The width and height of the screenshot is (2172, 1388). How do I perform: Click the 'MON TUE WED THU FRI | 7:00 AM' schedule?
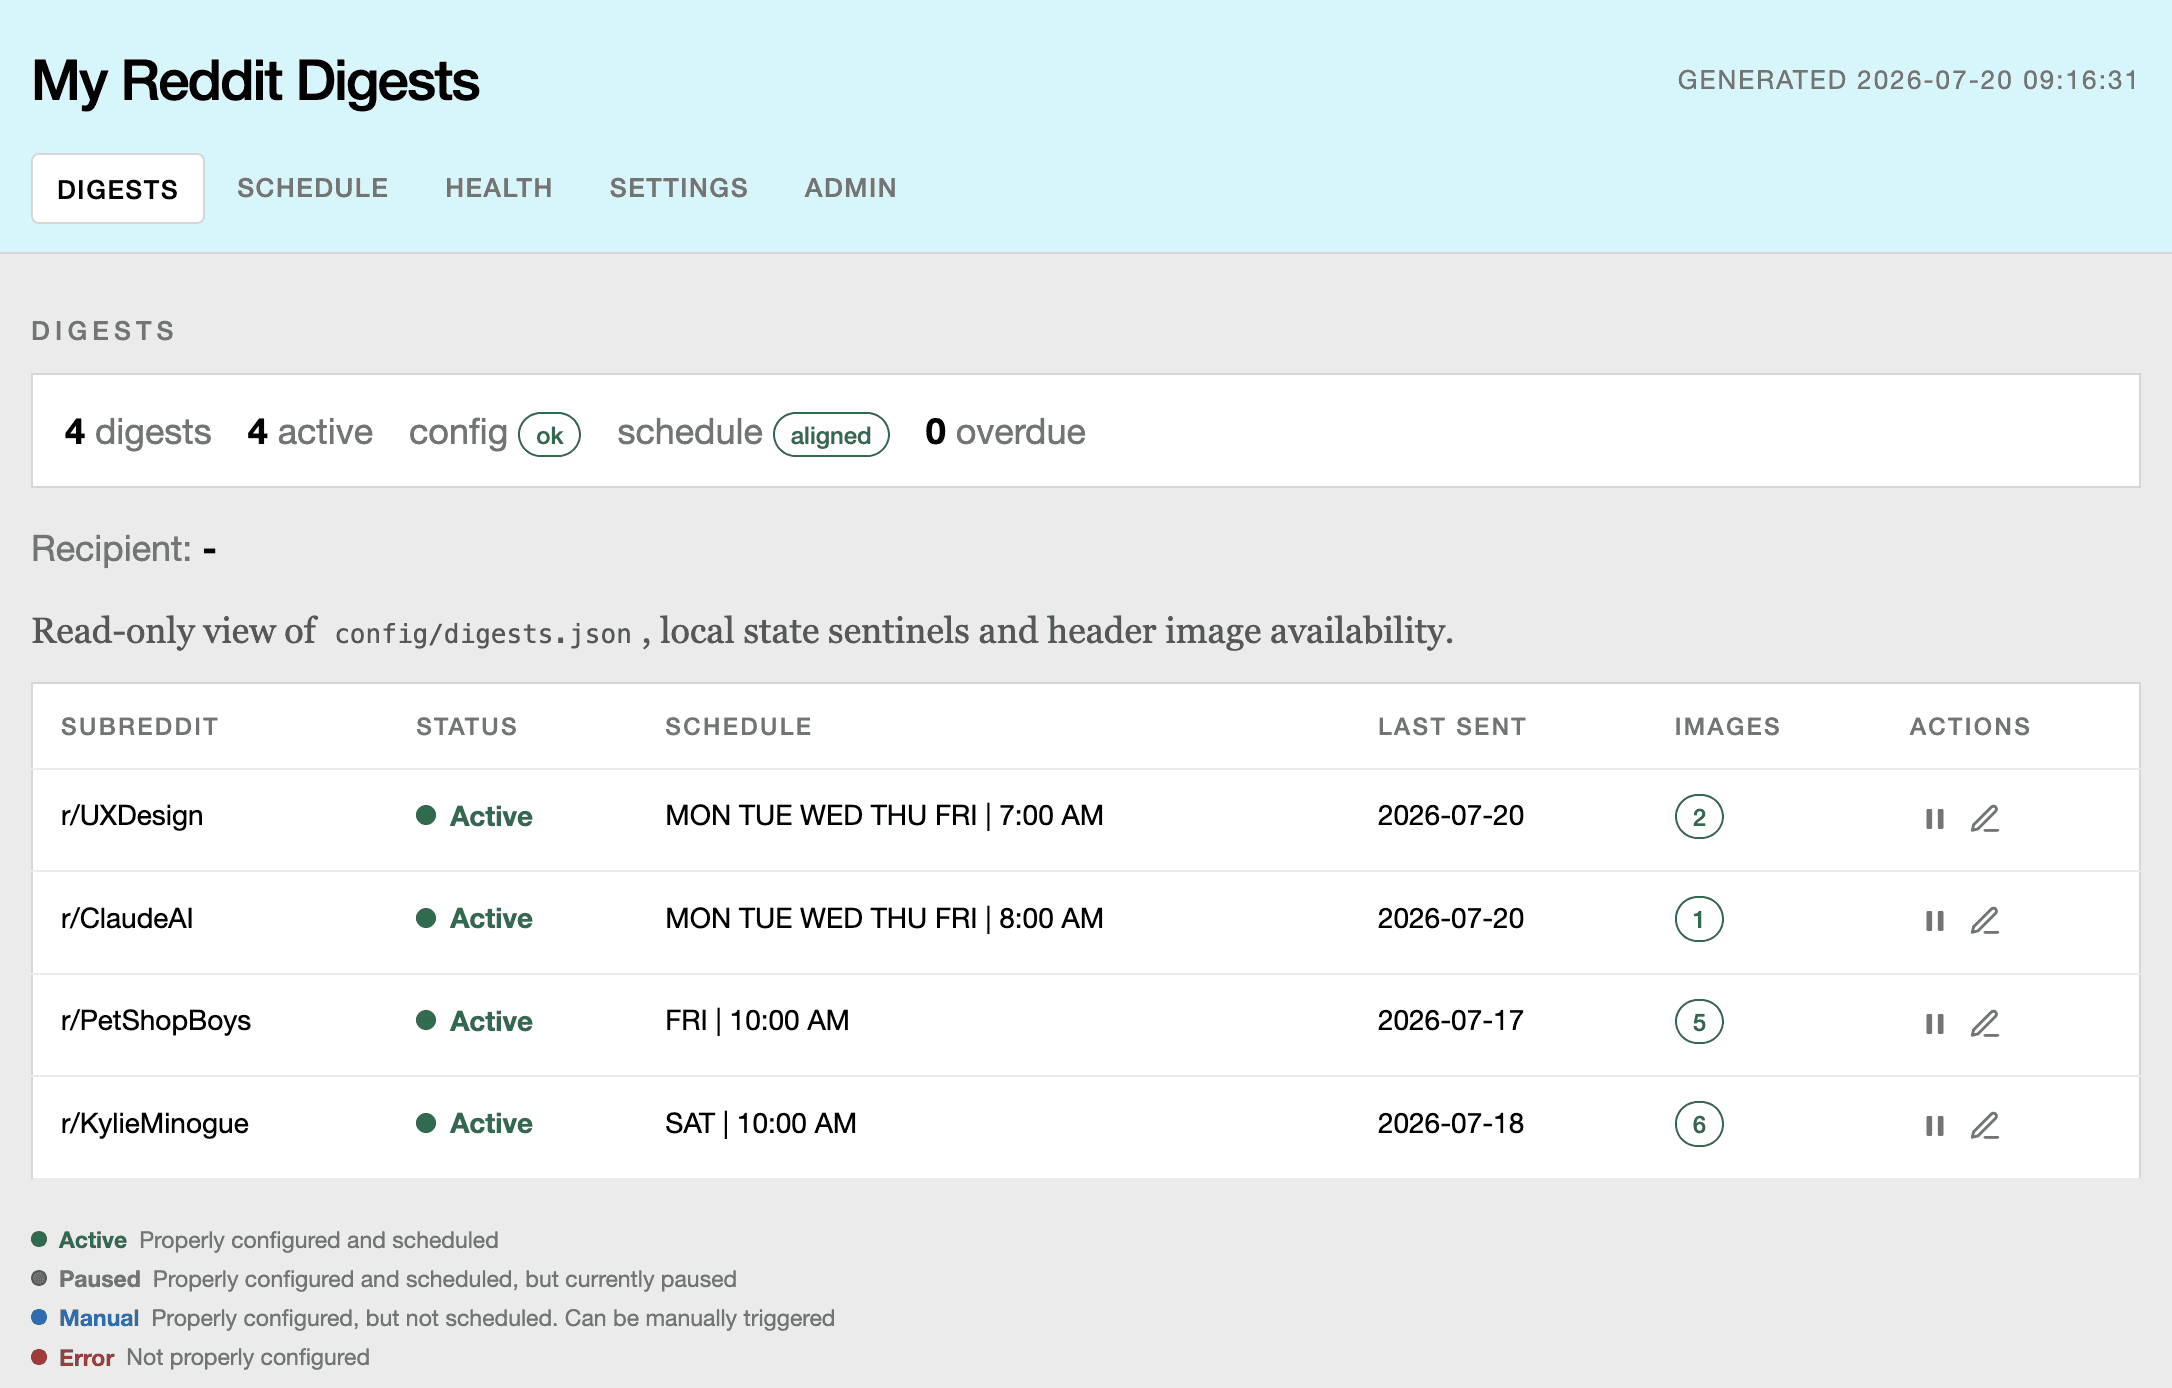[885, 816]
